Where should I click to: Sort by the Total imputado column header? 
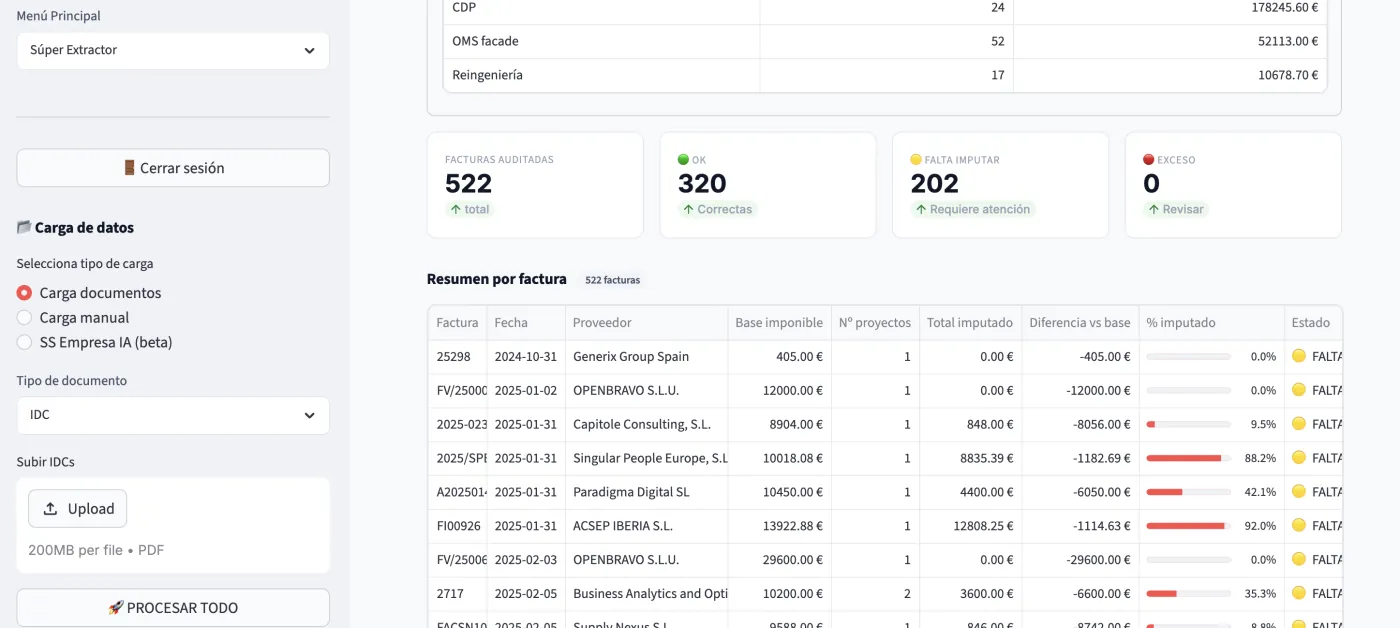click(x=970, y=323)
